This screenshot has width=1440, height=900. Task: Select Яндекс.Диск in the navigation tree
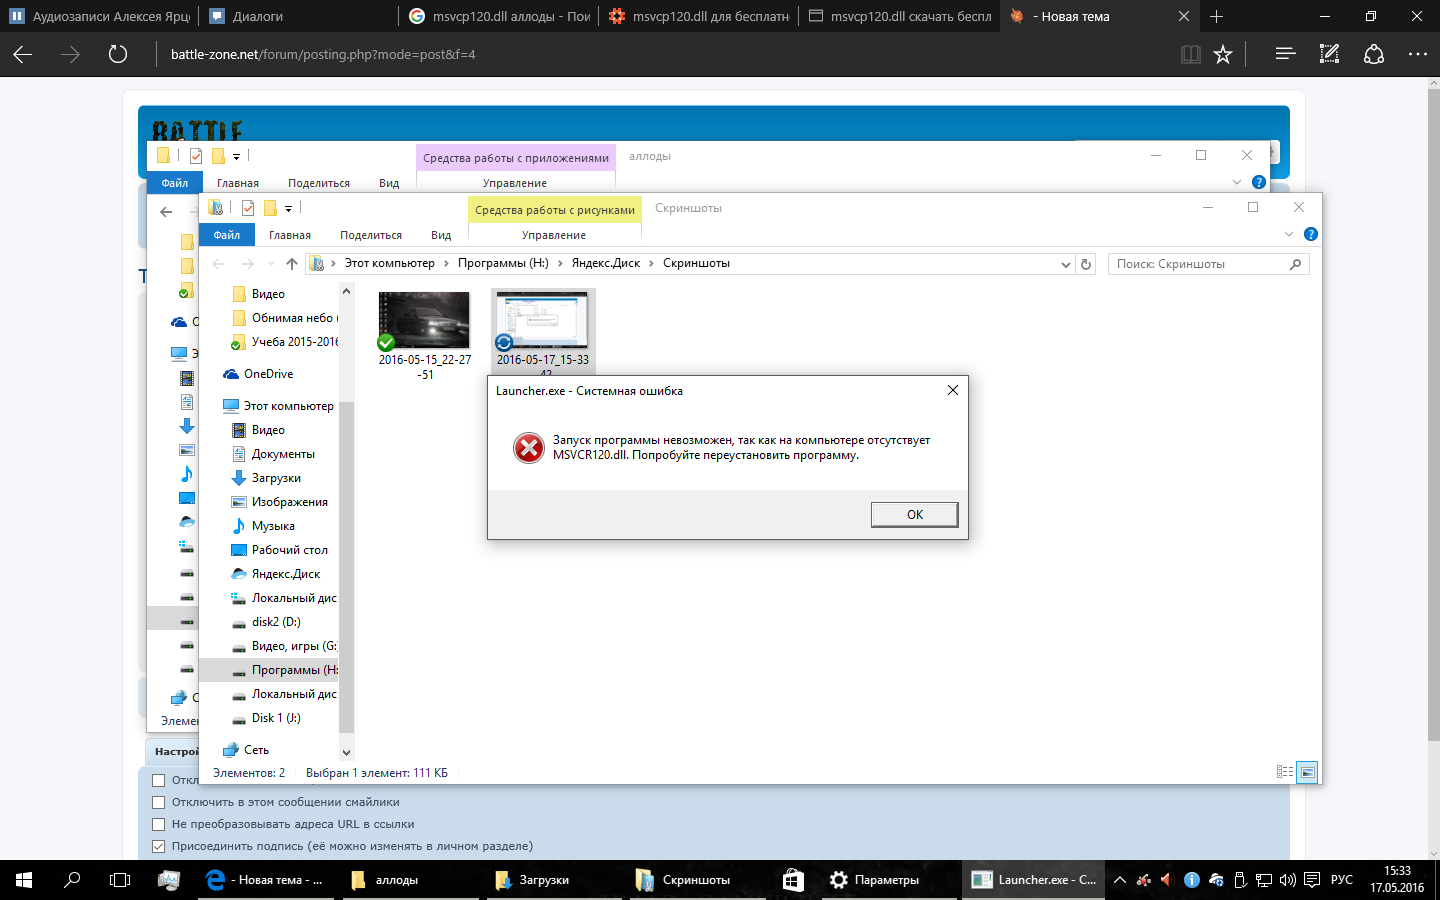285,574
